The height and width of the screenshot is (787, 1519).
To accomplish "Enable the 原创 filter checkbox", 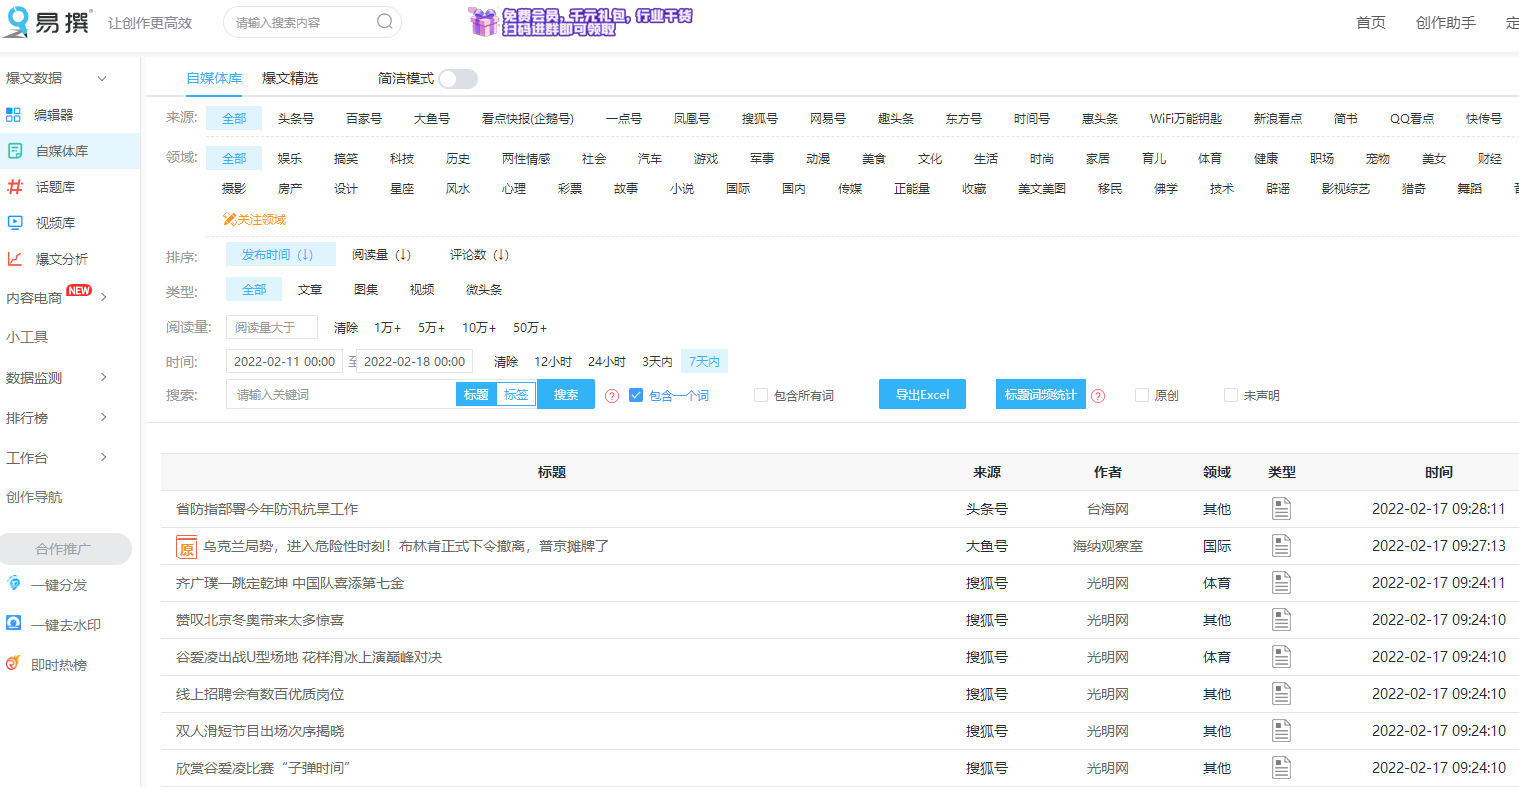I will [1141, 395].
